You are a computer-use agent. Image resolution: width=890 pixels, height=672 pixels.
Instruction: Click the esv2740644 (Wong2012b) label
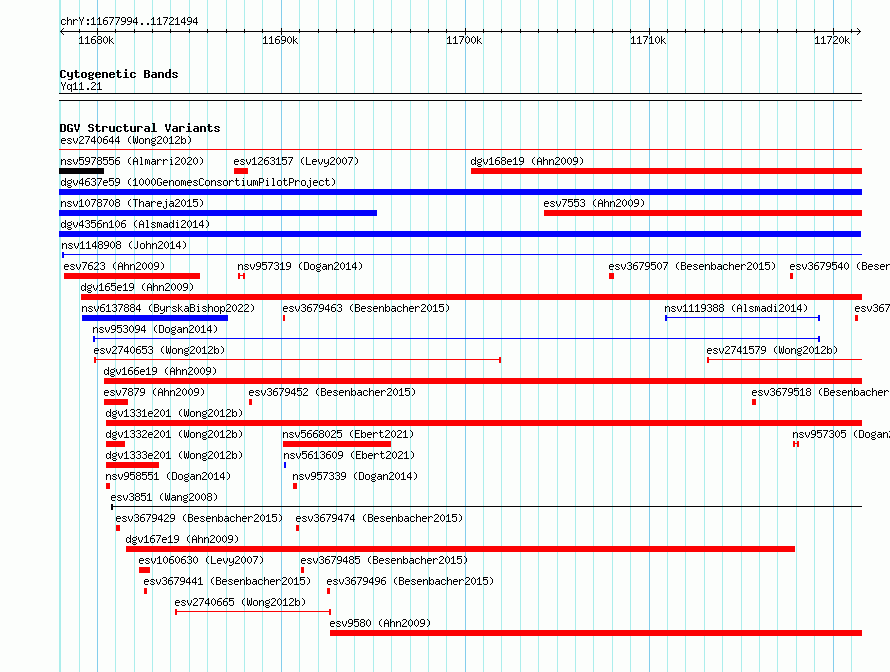[x=126, y=140]
